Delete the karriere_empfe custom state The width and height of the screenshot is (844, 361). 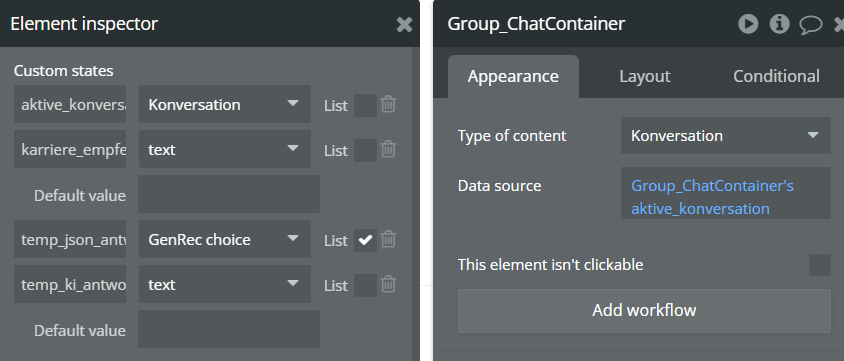coord(388,149)
